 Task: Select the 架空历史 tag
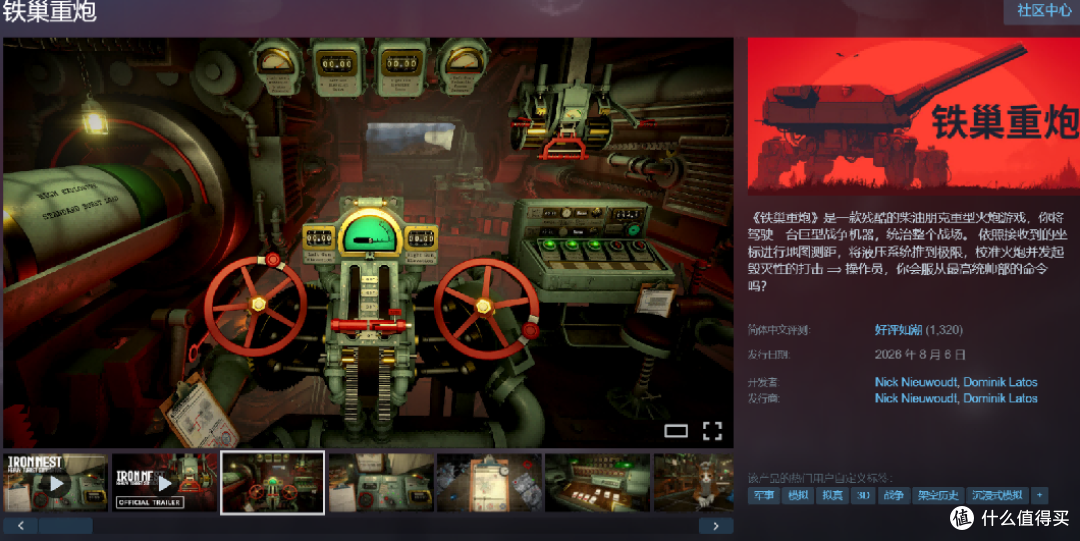(x=937, y=495)
